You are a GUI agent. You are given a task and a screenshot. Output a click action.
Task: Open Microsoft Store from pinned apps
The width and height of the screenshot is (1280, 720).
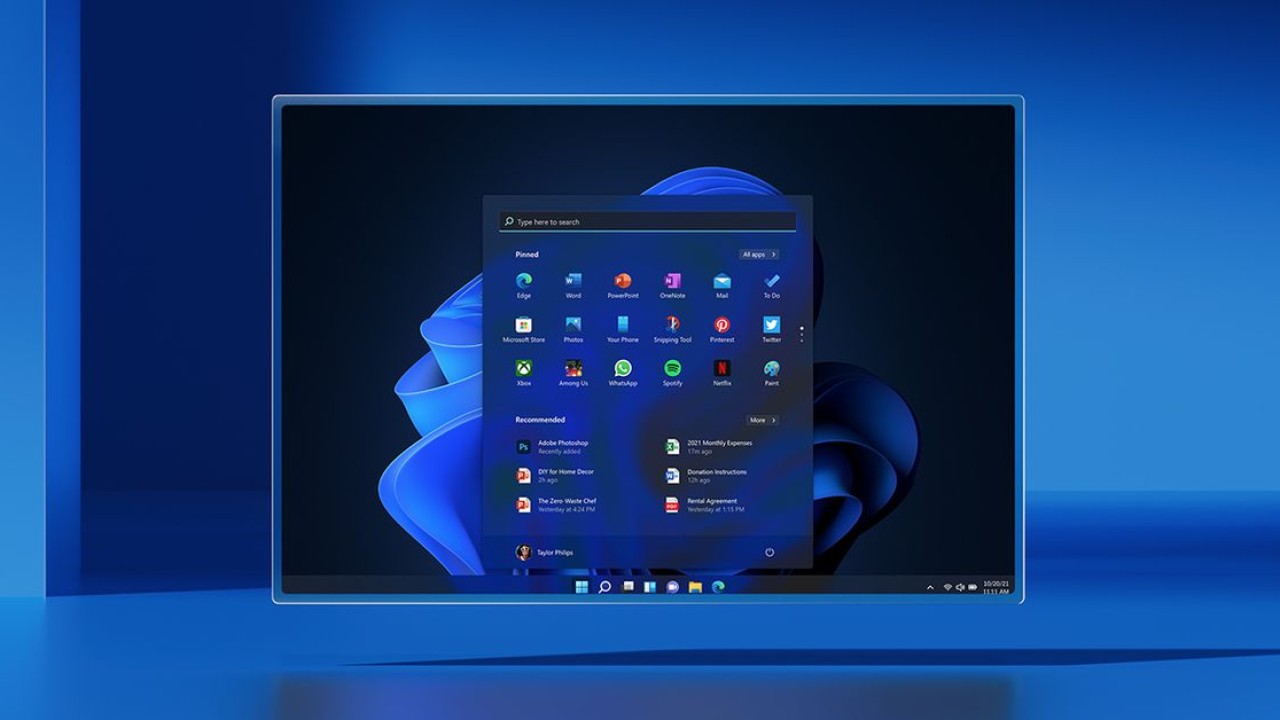coord(523,326)
